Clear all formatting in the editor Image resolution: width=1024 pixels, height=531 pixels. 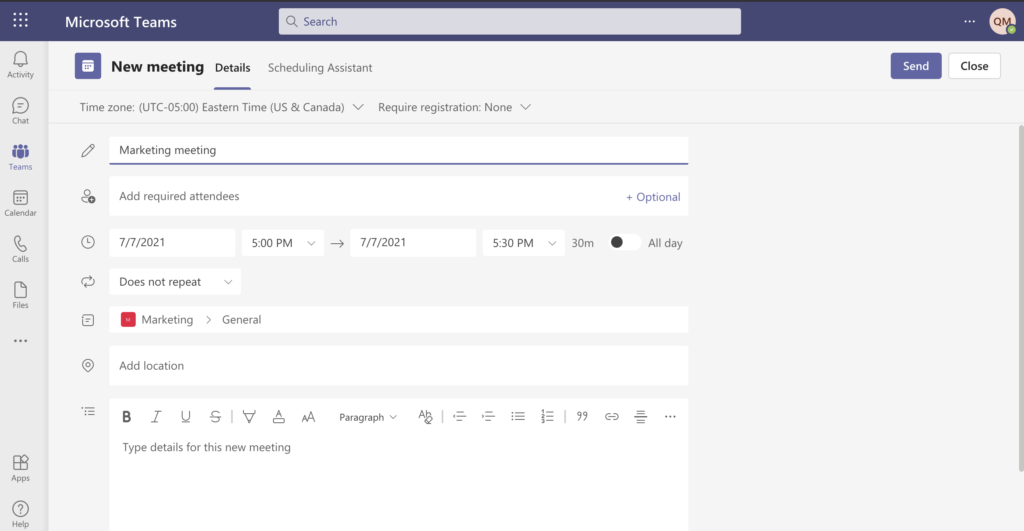425,417
